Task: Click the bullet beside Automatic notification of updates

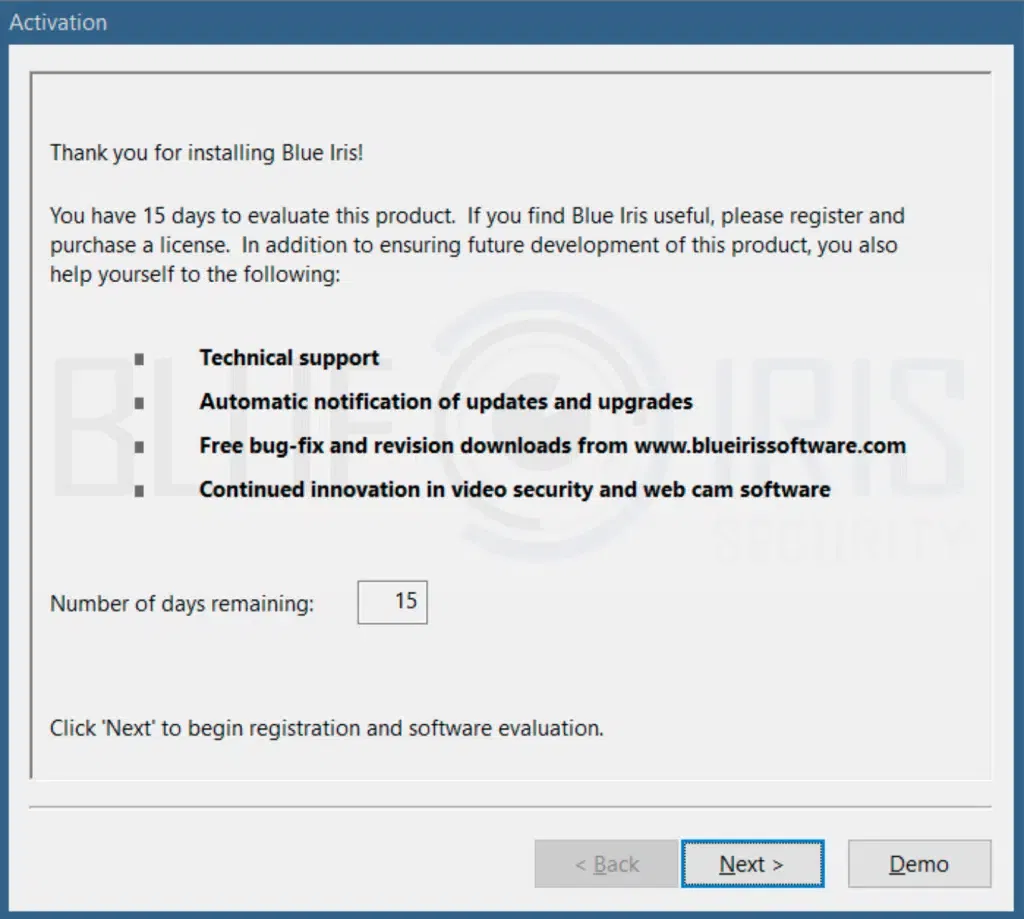Action: [x=139, y=403]
